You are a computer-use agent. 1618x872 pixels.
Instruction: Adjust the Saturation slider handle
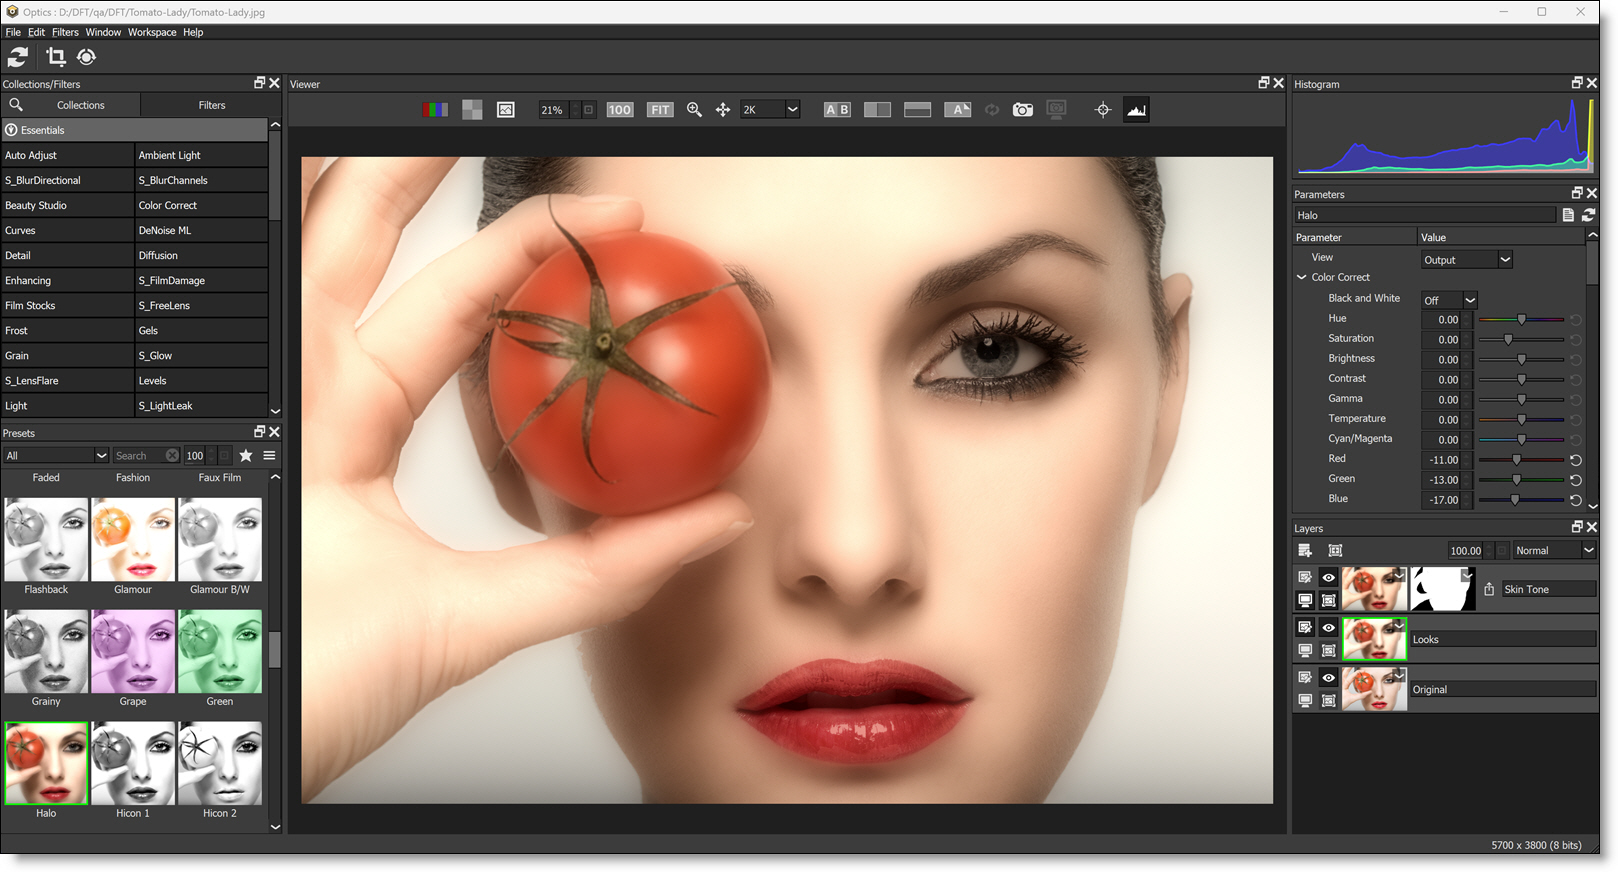(x=1508, y=340)
